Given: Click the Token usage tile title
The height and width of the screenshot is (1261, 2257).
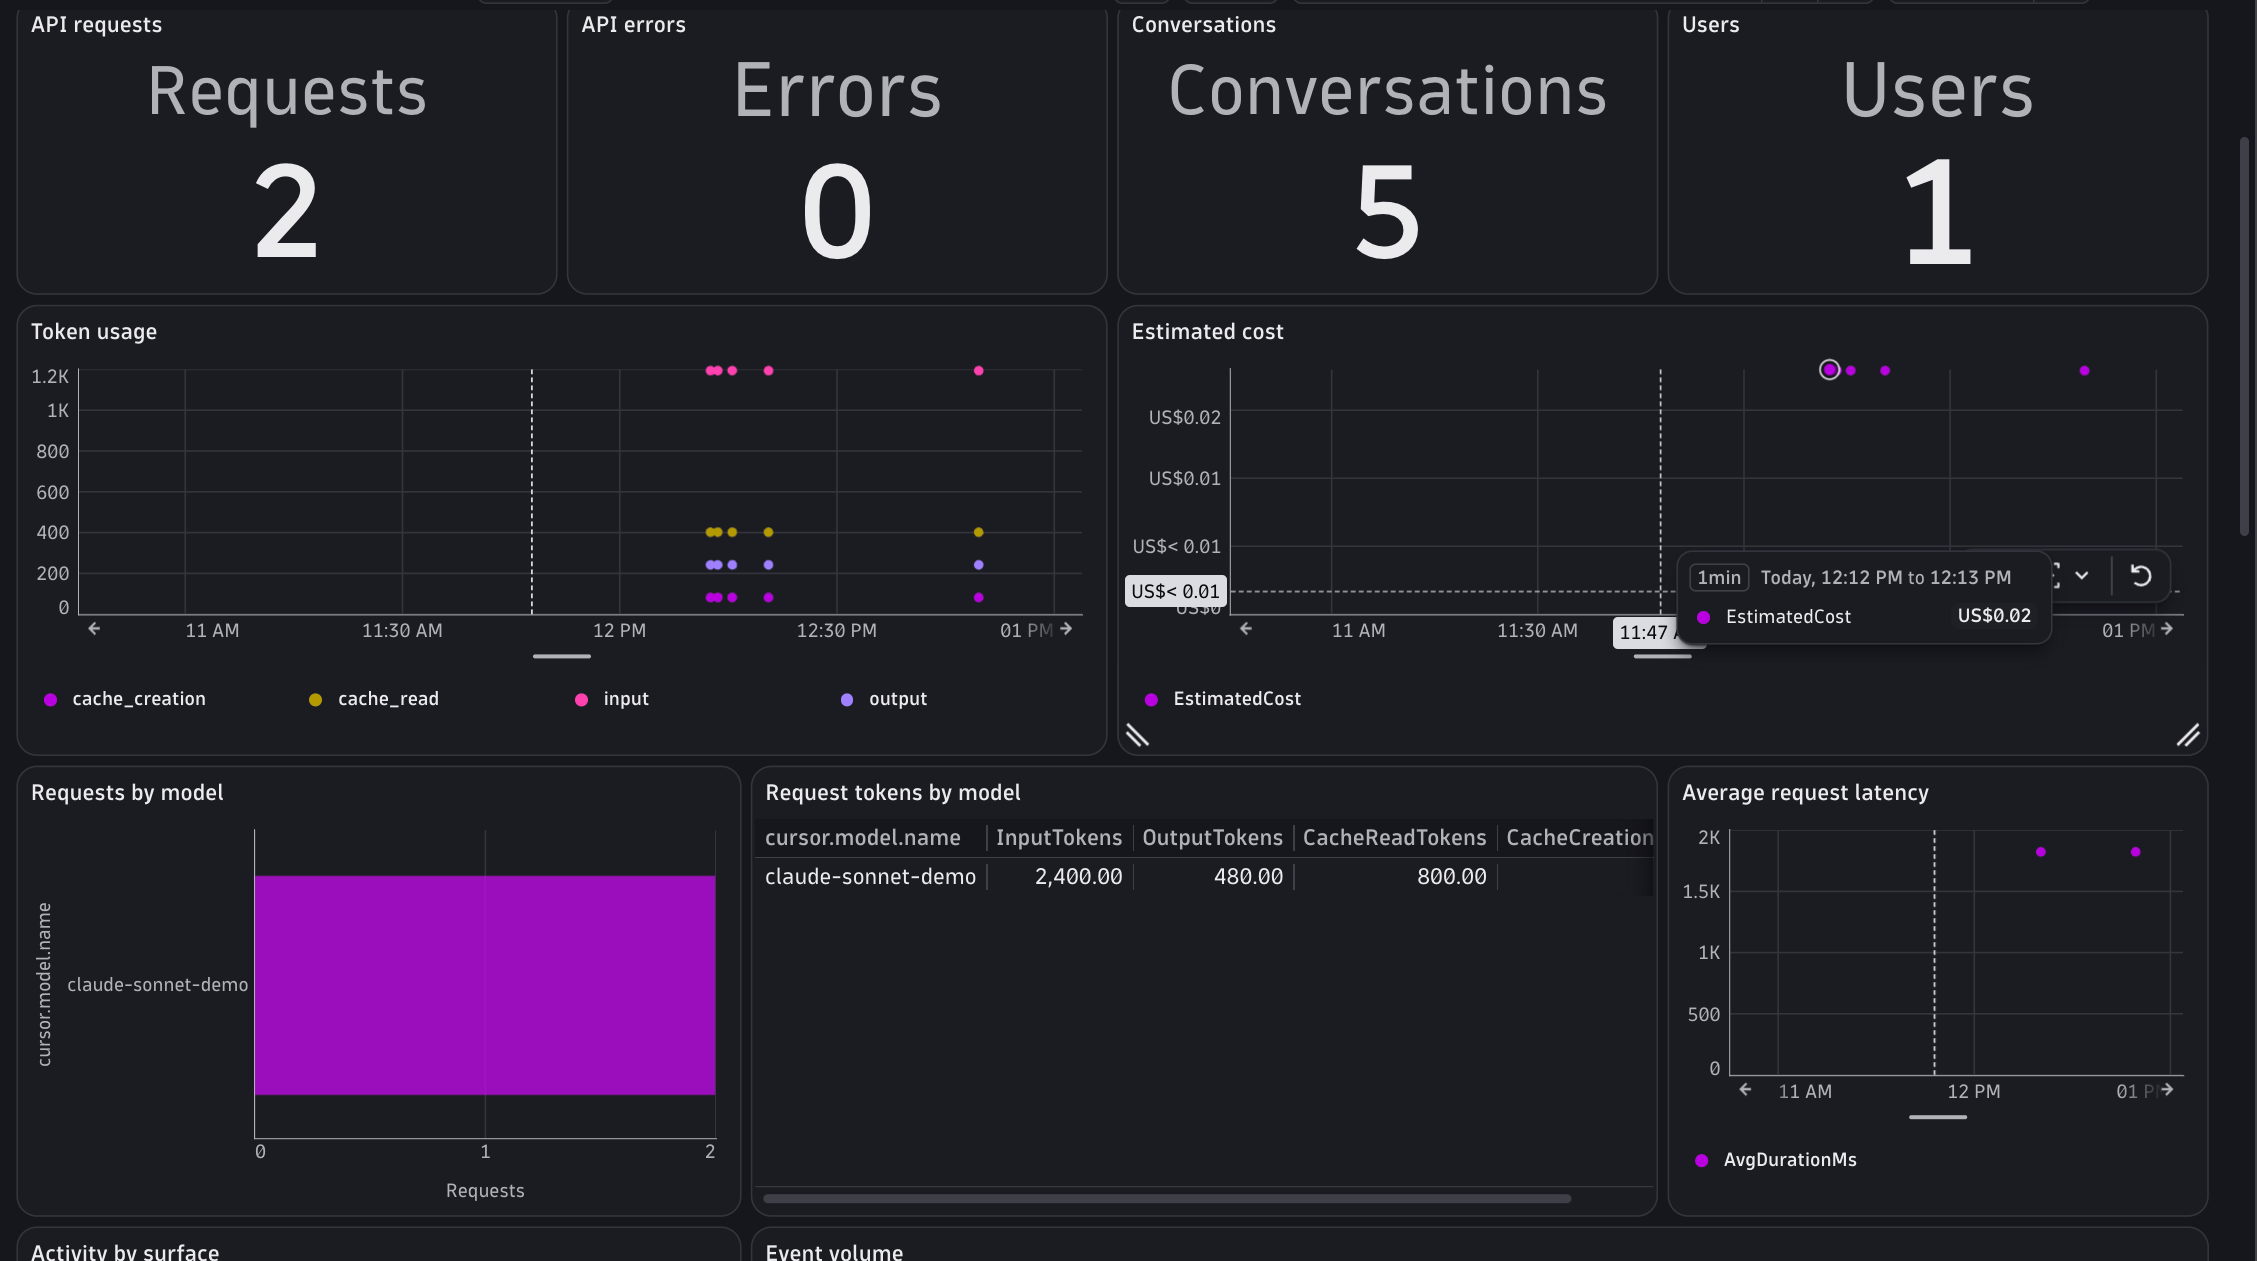Looking at the screenshot, I should [x=94, y=332].
